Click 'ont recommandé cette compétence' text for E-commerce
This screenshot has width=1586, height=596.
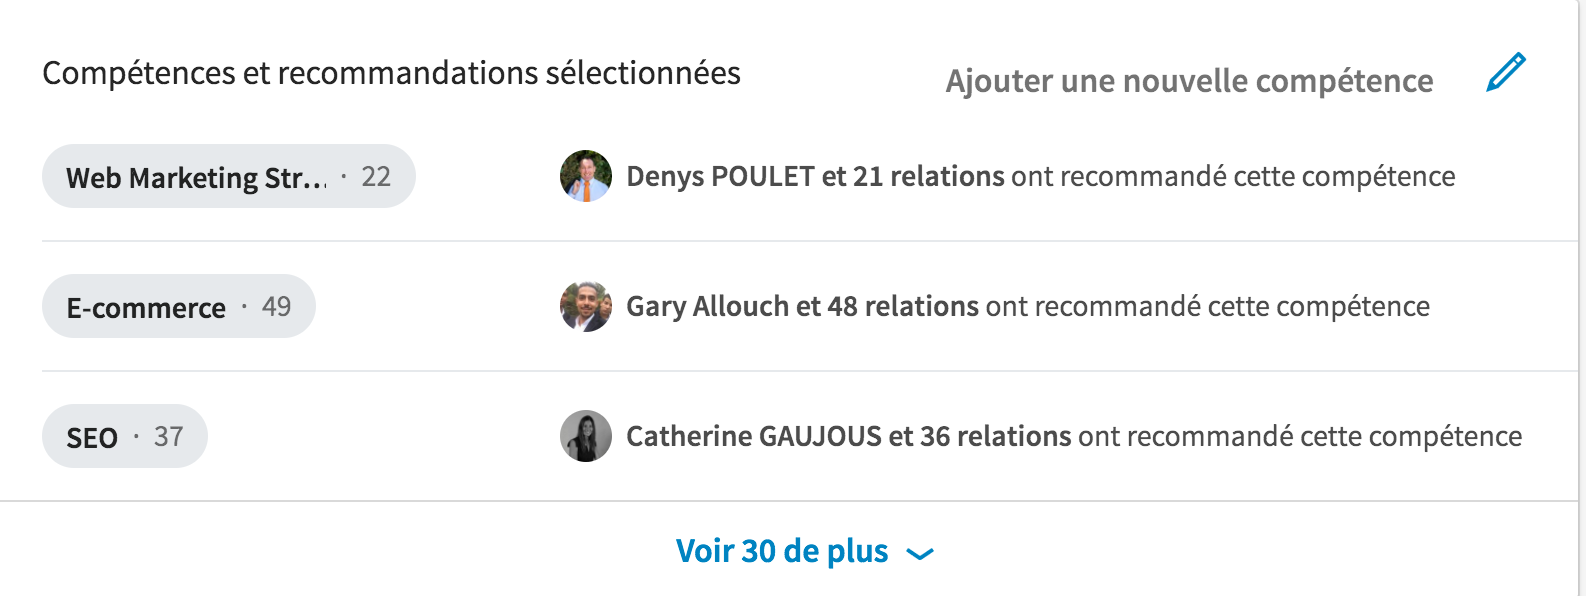pyautogui.click(x=1208, y=306)
